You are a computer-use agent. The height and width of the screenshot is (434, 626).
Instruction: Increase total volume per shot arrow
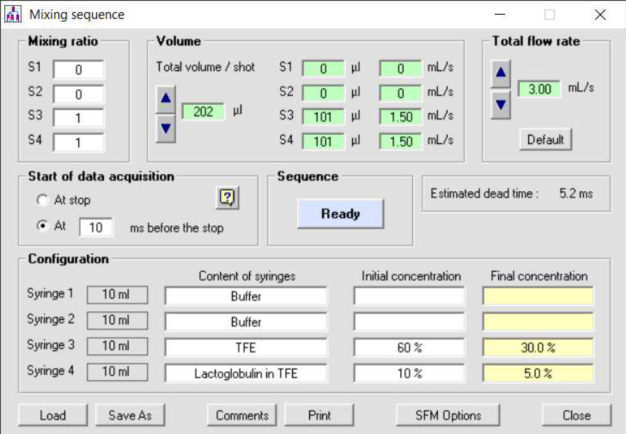click(x=166, y=98)
